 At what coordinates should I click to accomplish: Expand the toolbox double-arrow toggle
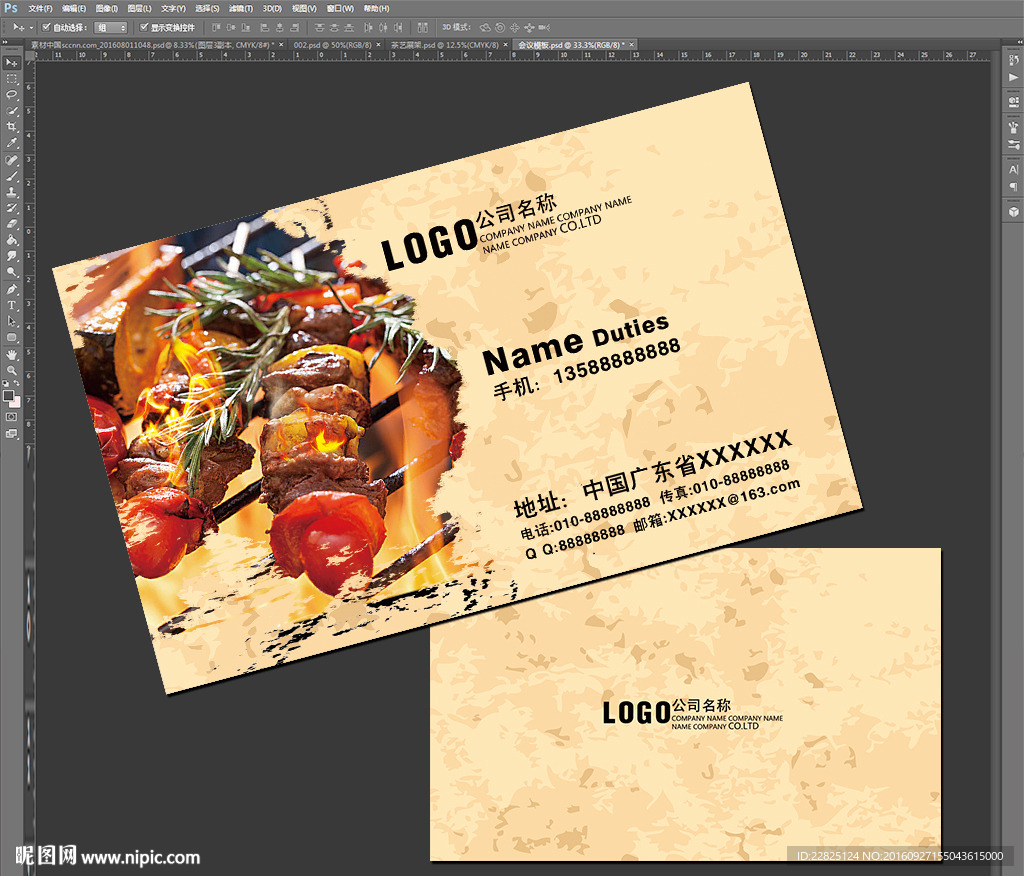click(x=5, y=42)
